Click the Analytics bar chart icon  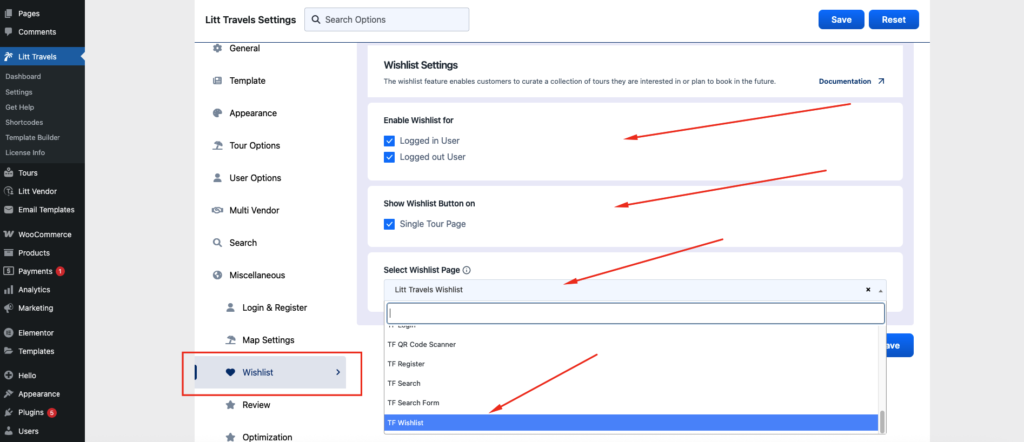[x=9, y=289]
